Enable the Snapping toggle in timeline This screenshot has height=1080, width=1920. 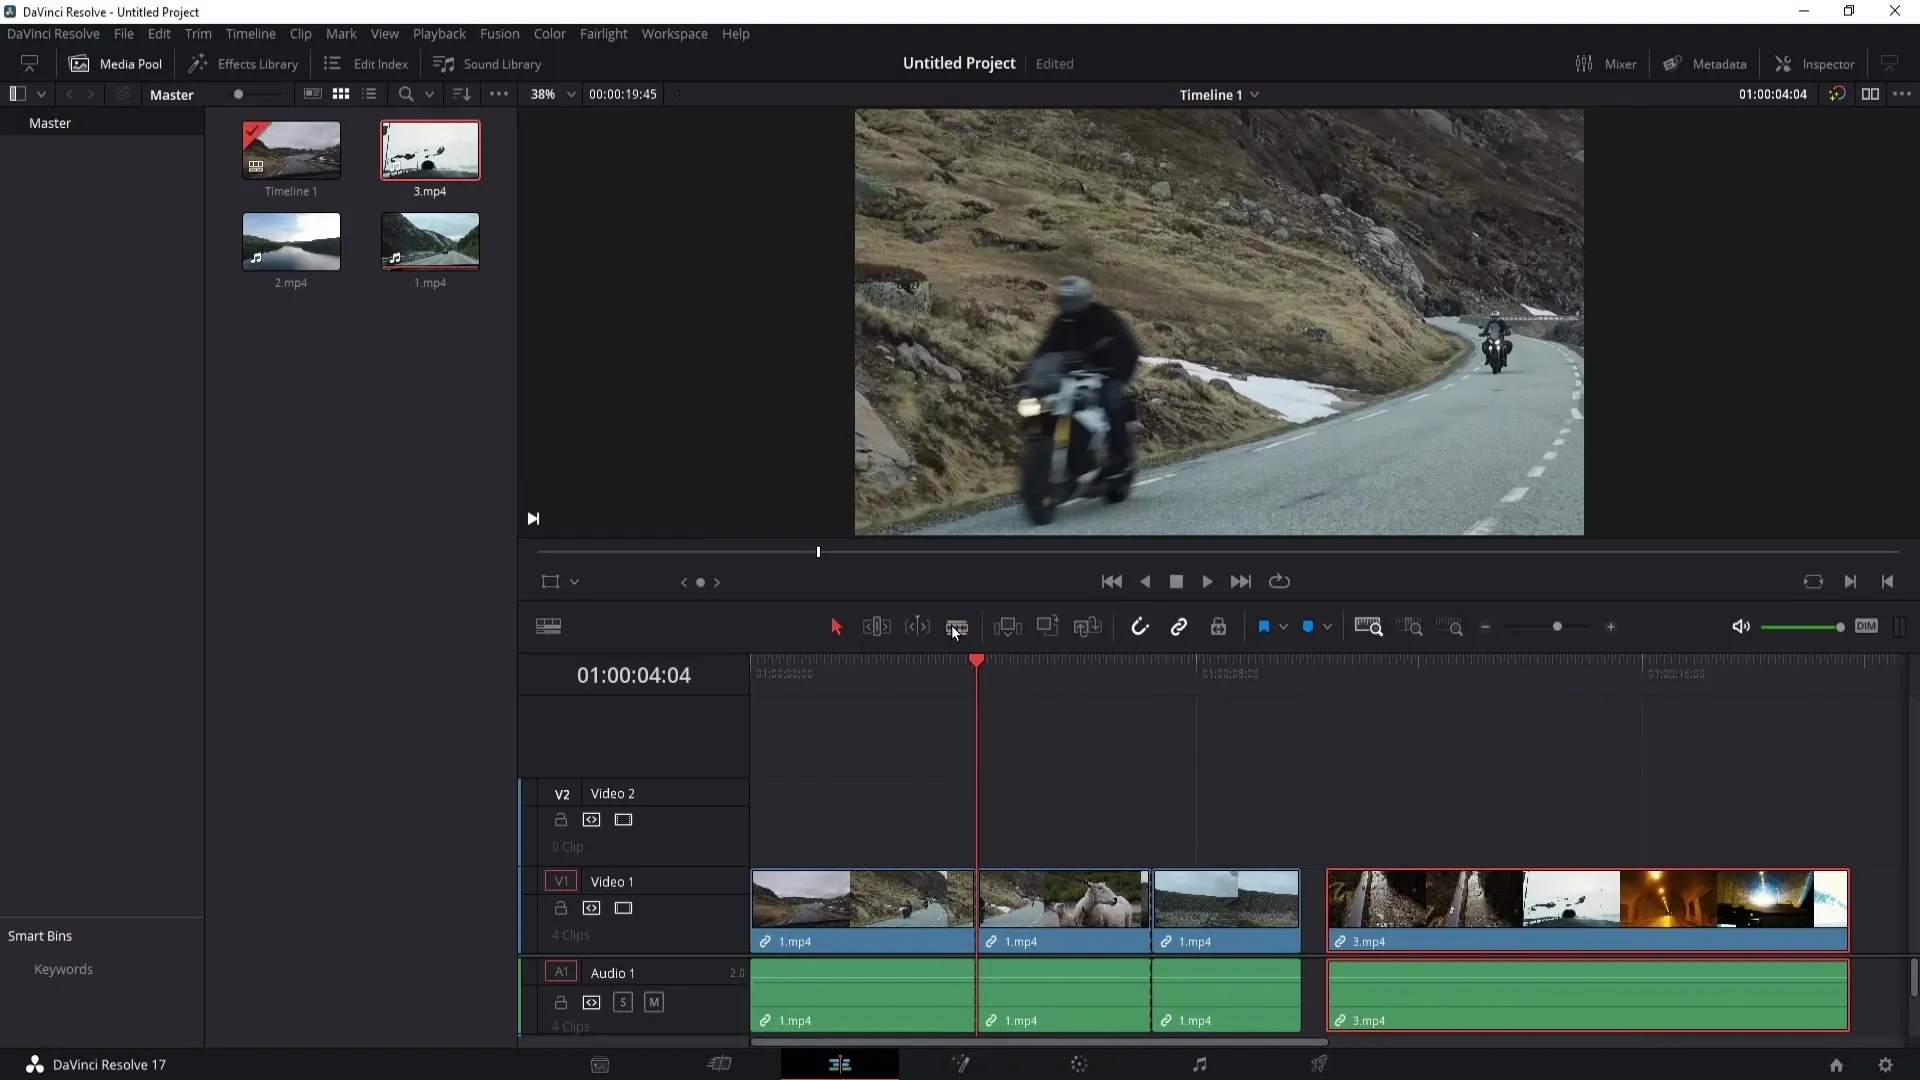tap(1139, 626)
